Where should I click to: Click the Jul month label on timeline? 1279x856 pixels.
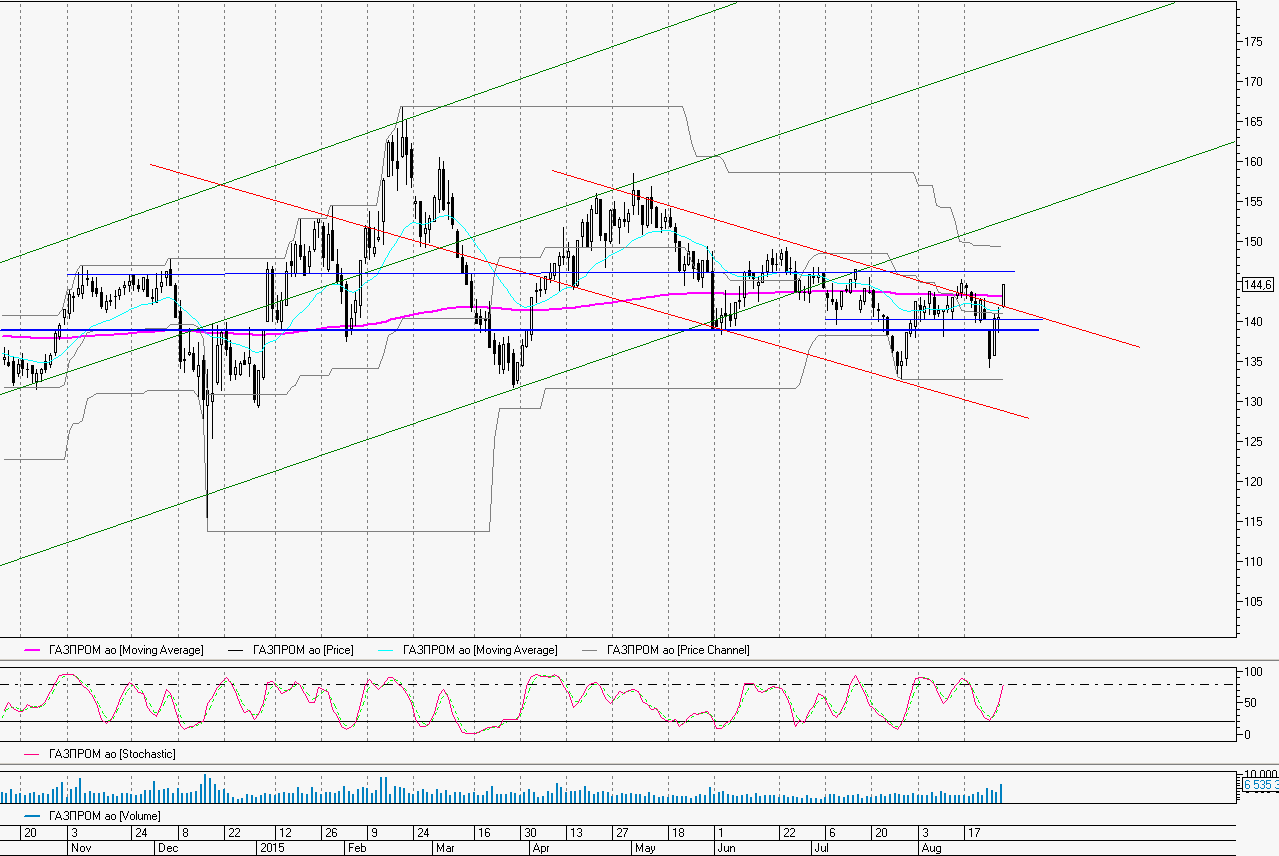pyautogui.click(x=822, y=847)
